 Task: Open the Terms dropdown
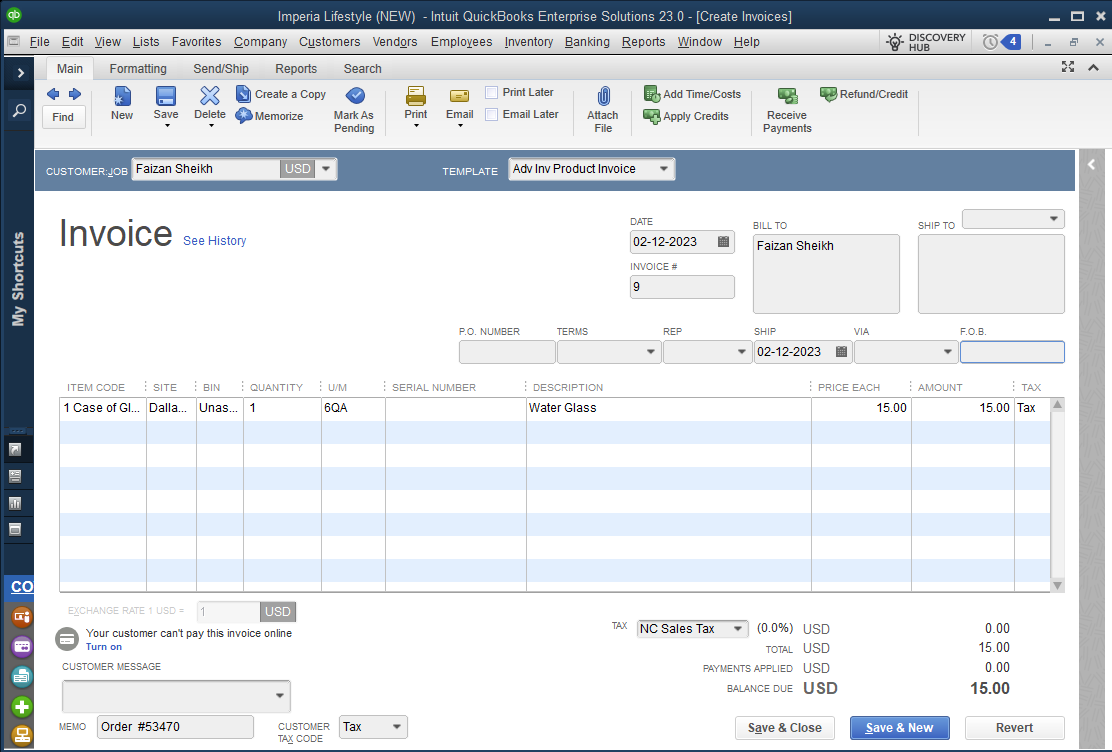tap(650, 352)
